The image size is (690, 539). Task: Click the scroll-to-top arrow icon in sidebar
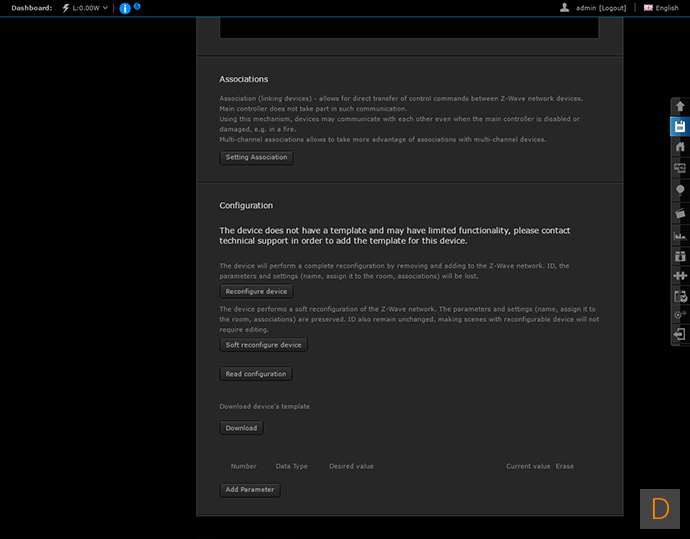680,106
